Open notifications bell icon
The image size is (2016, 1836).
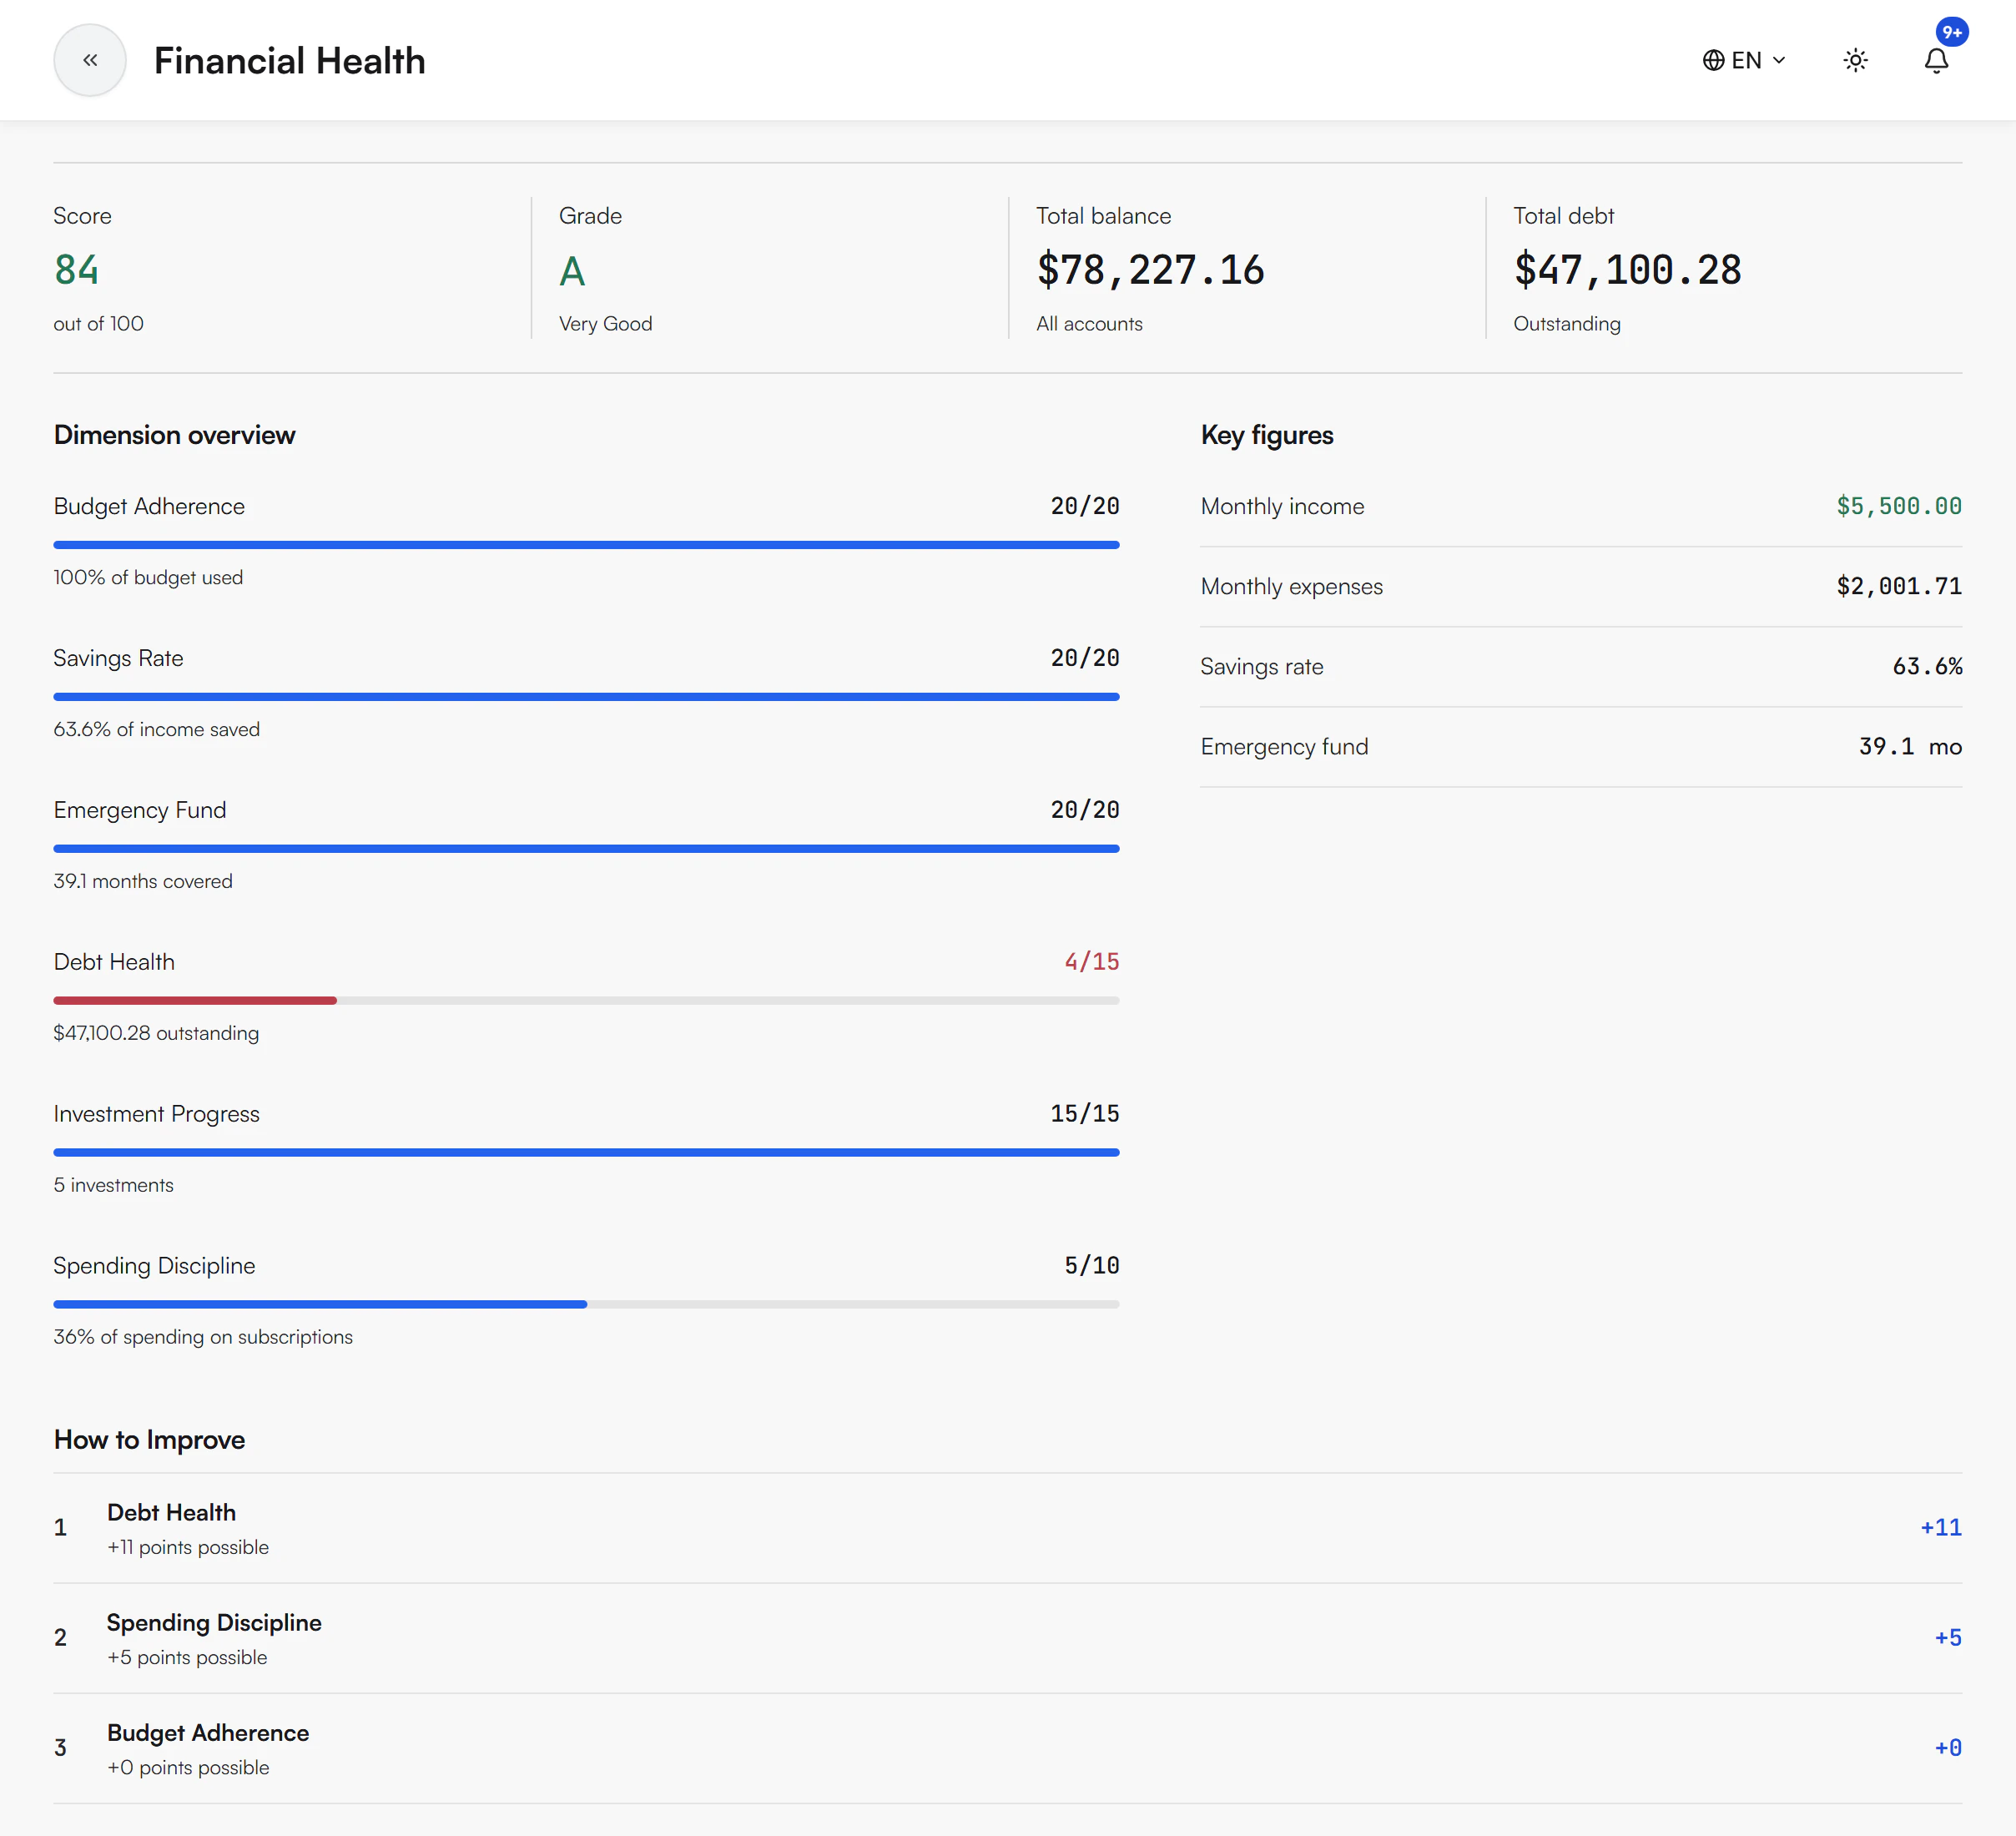click(1936, 61)
